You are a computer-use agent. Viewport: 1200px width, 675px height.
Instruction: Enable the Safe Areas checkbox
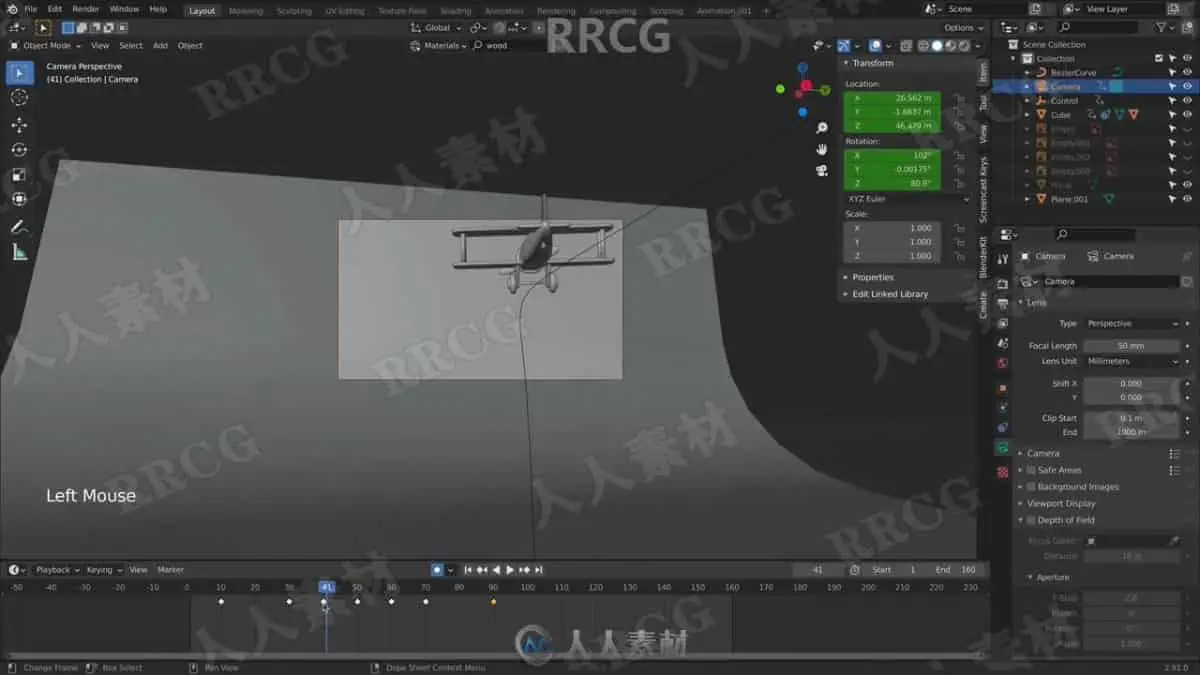click(1032, 470)
